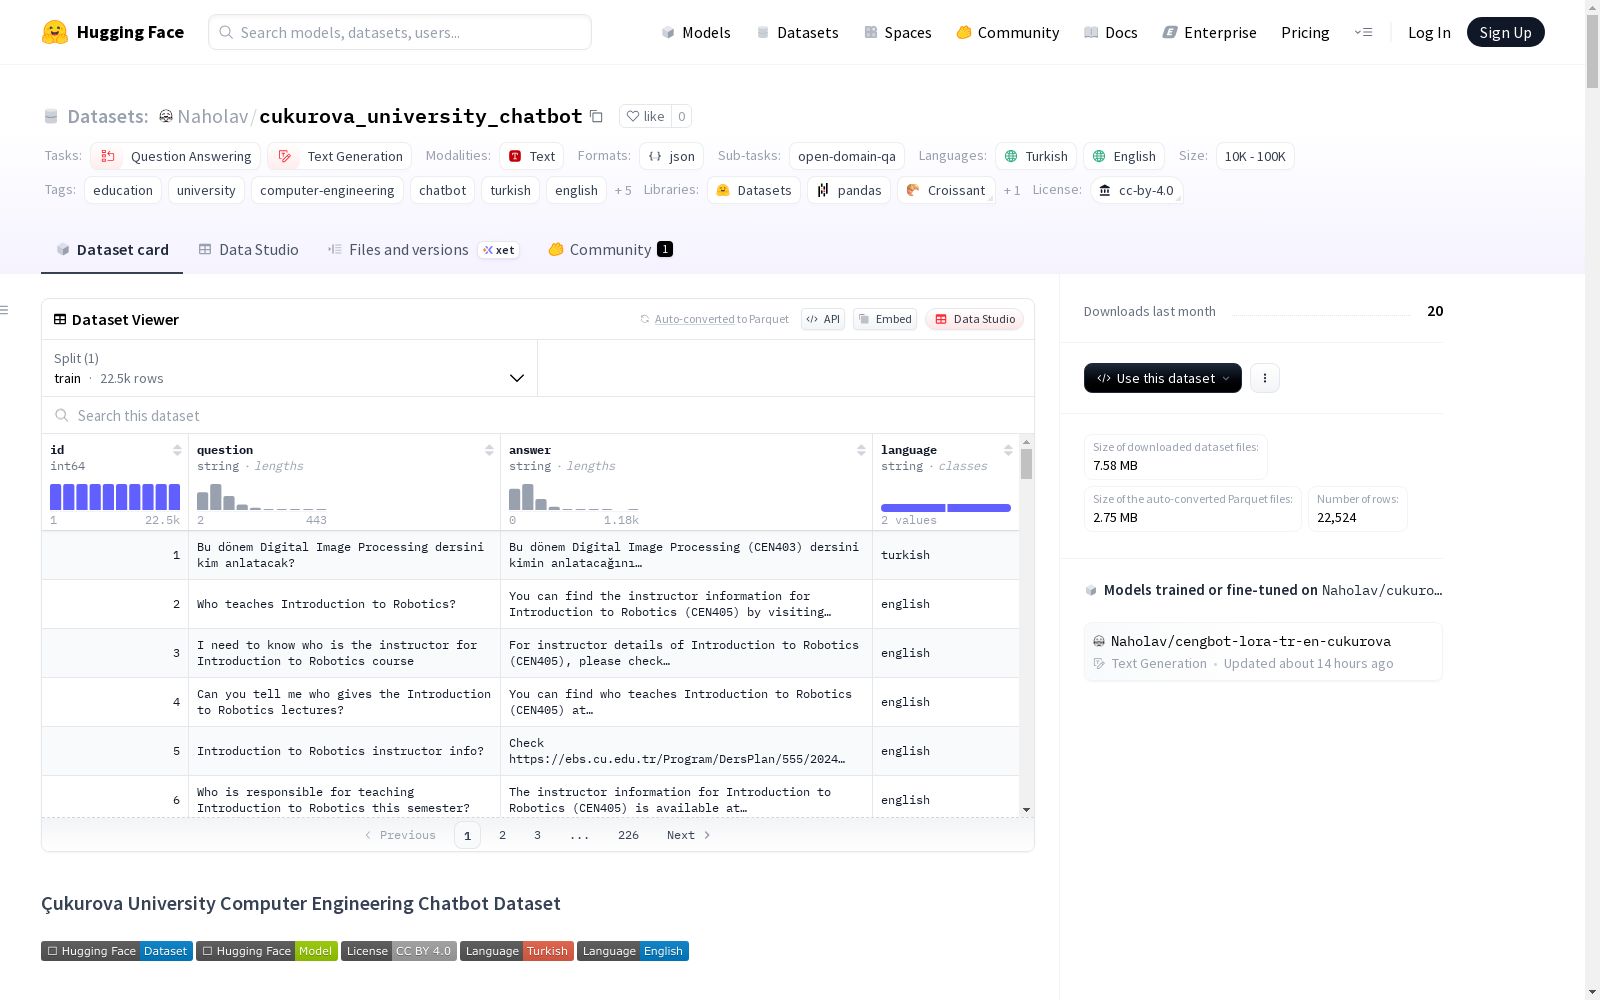The image size is (1600, 1000).
Task: Open the Community menu item in navbar
Action: coord(1008,32)
